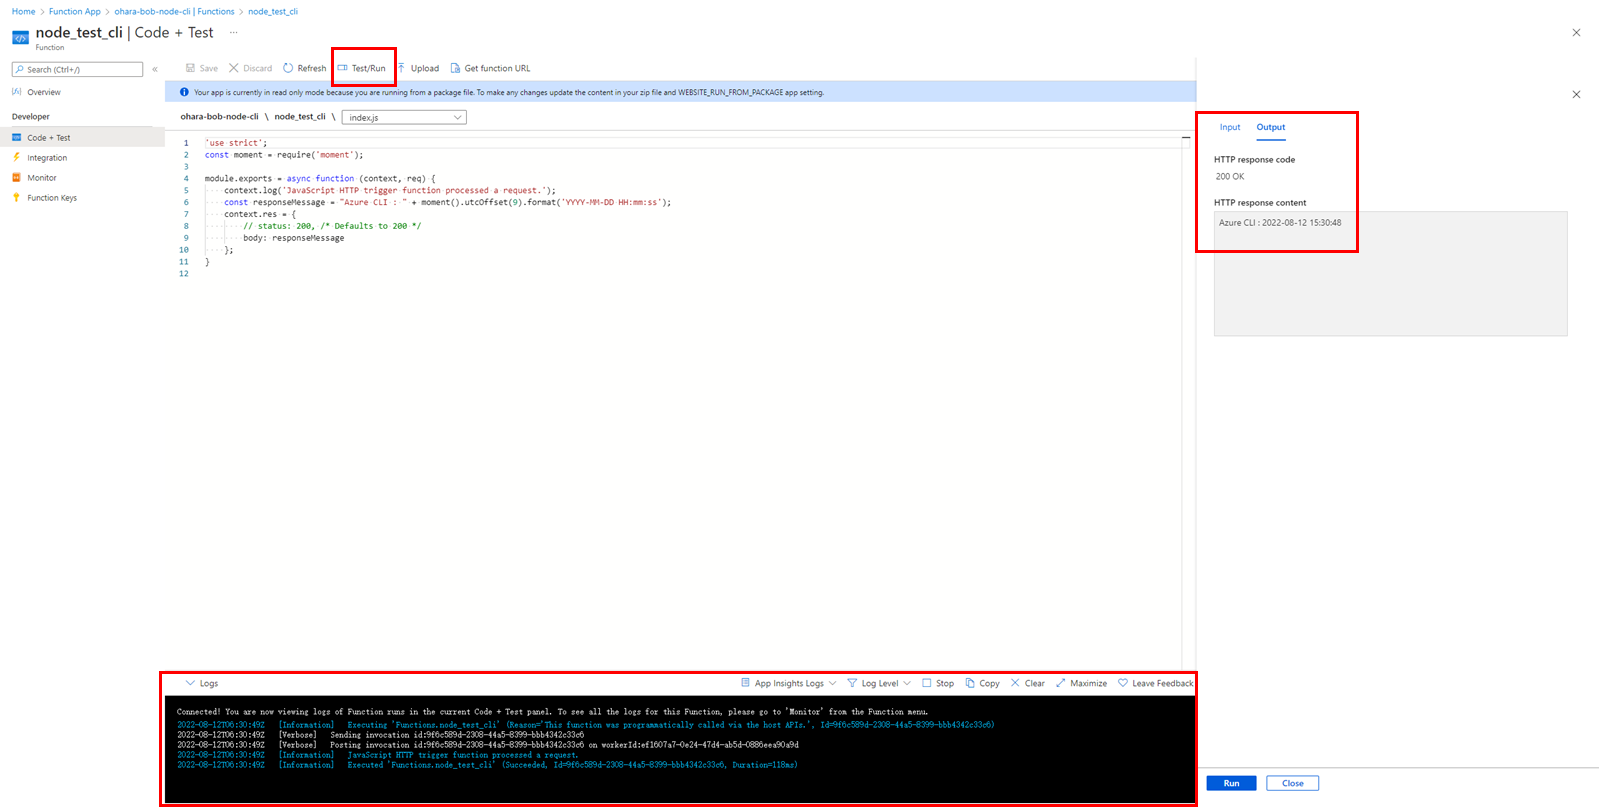The width and height of the screenshot is (1599, 807).
Task: Click the info icon in read-only banner
Action: coord(184,92)
